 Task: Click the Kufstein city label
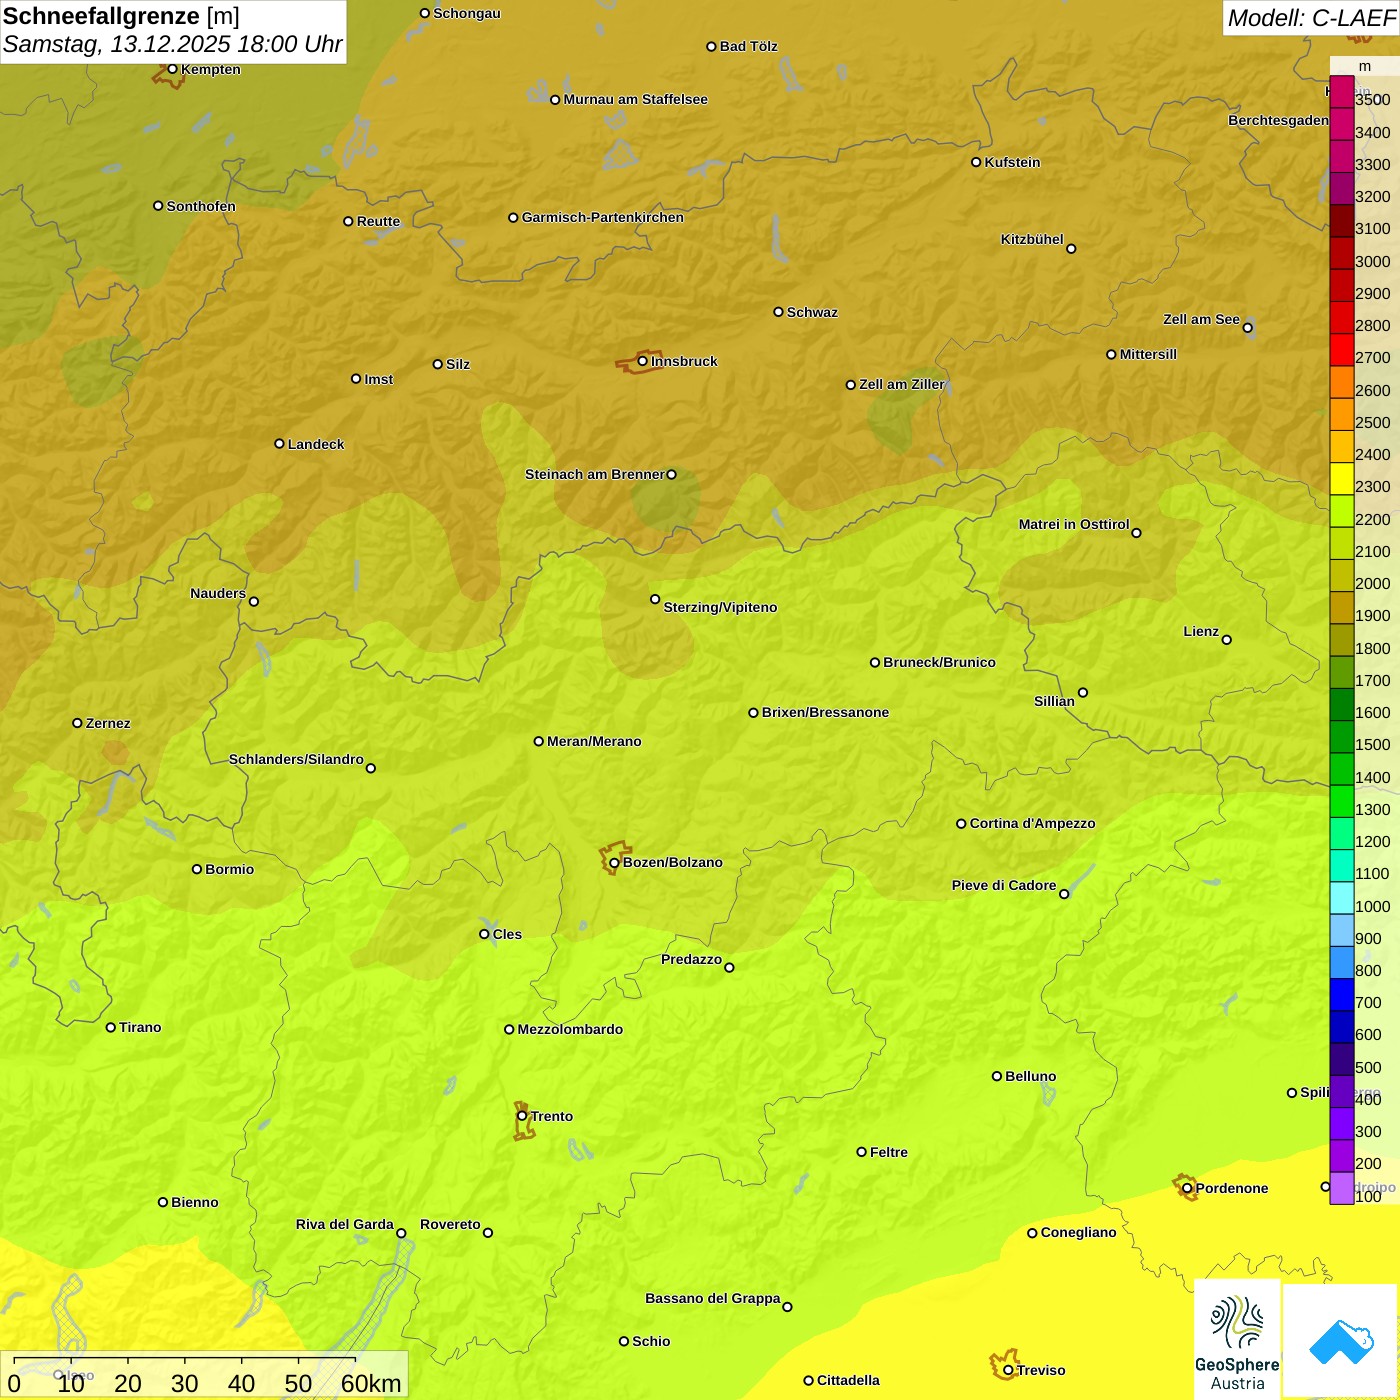[x=1012, y=162]
